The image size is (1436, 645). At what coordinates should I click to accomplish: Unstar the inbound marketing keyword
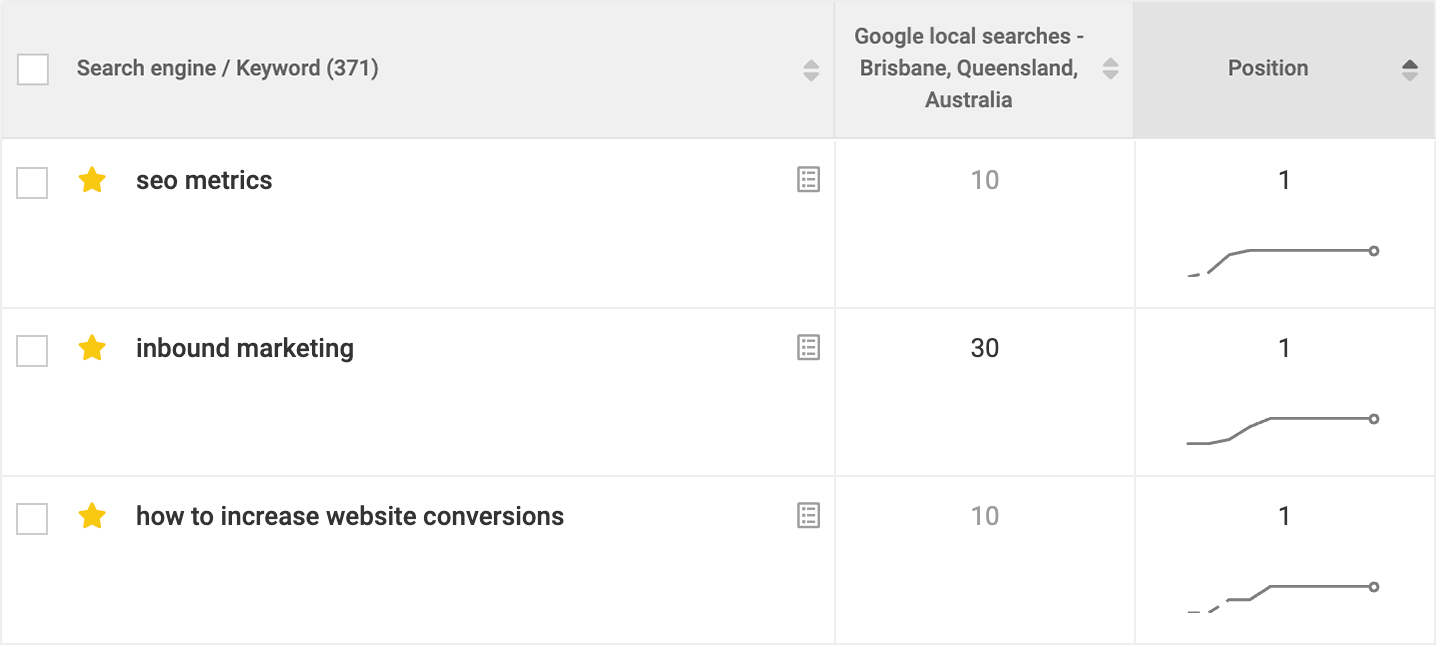click(92, 348)
